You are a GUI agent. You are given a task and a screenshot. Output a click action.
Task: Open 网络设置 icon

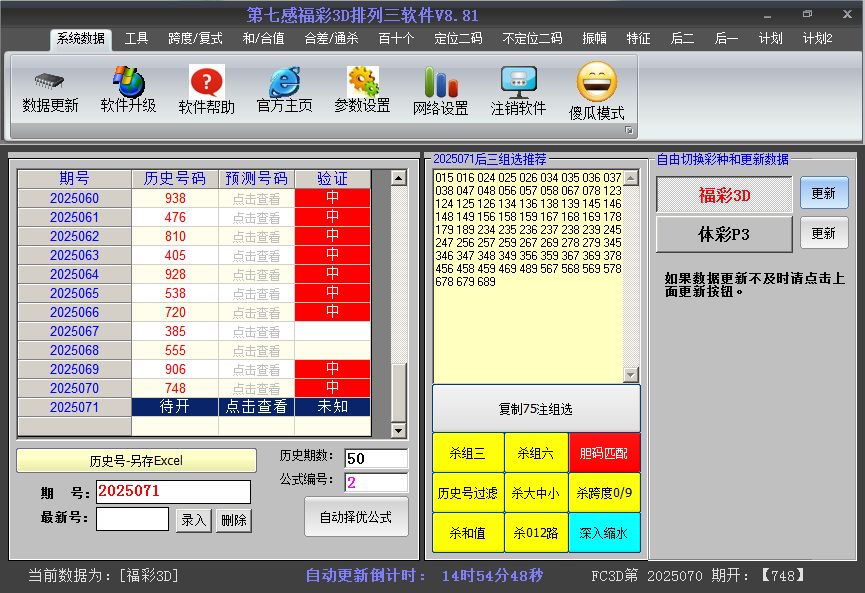pyautogui.click(x=440, y=82)
